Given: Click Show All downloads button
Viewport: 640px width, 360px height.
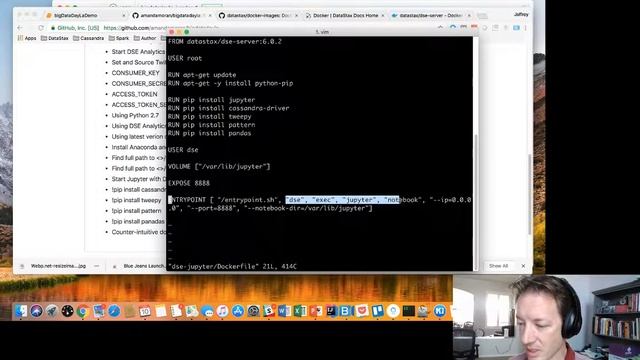Looking at the screenshot, I should (x=498, y=266).
